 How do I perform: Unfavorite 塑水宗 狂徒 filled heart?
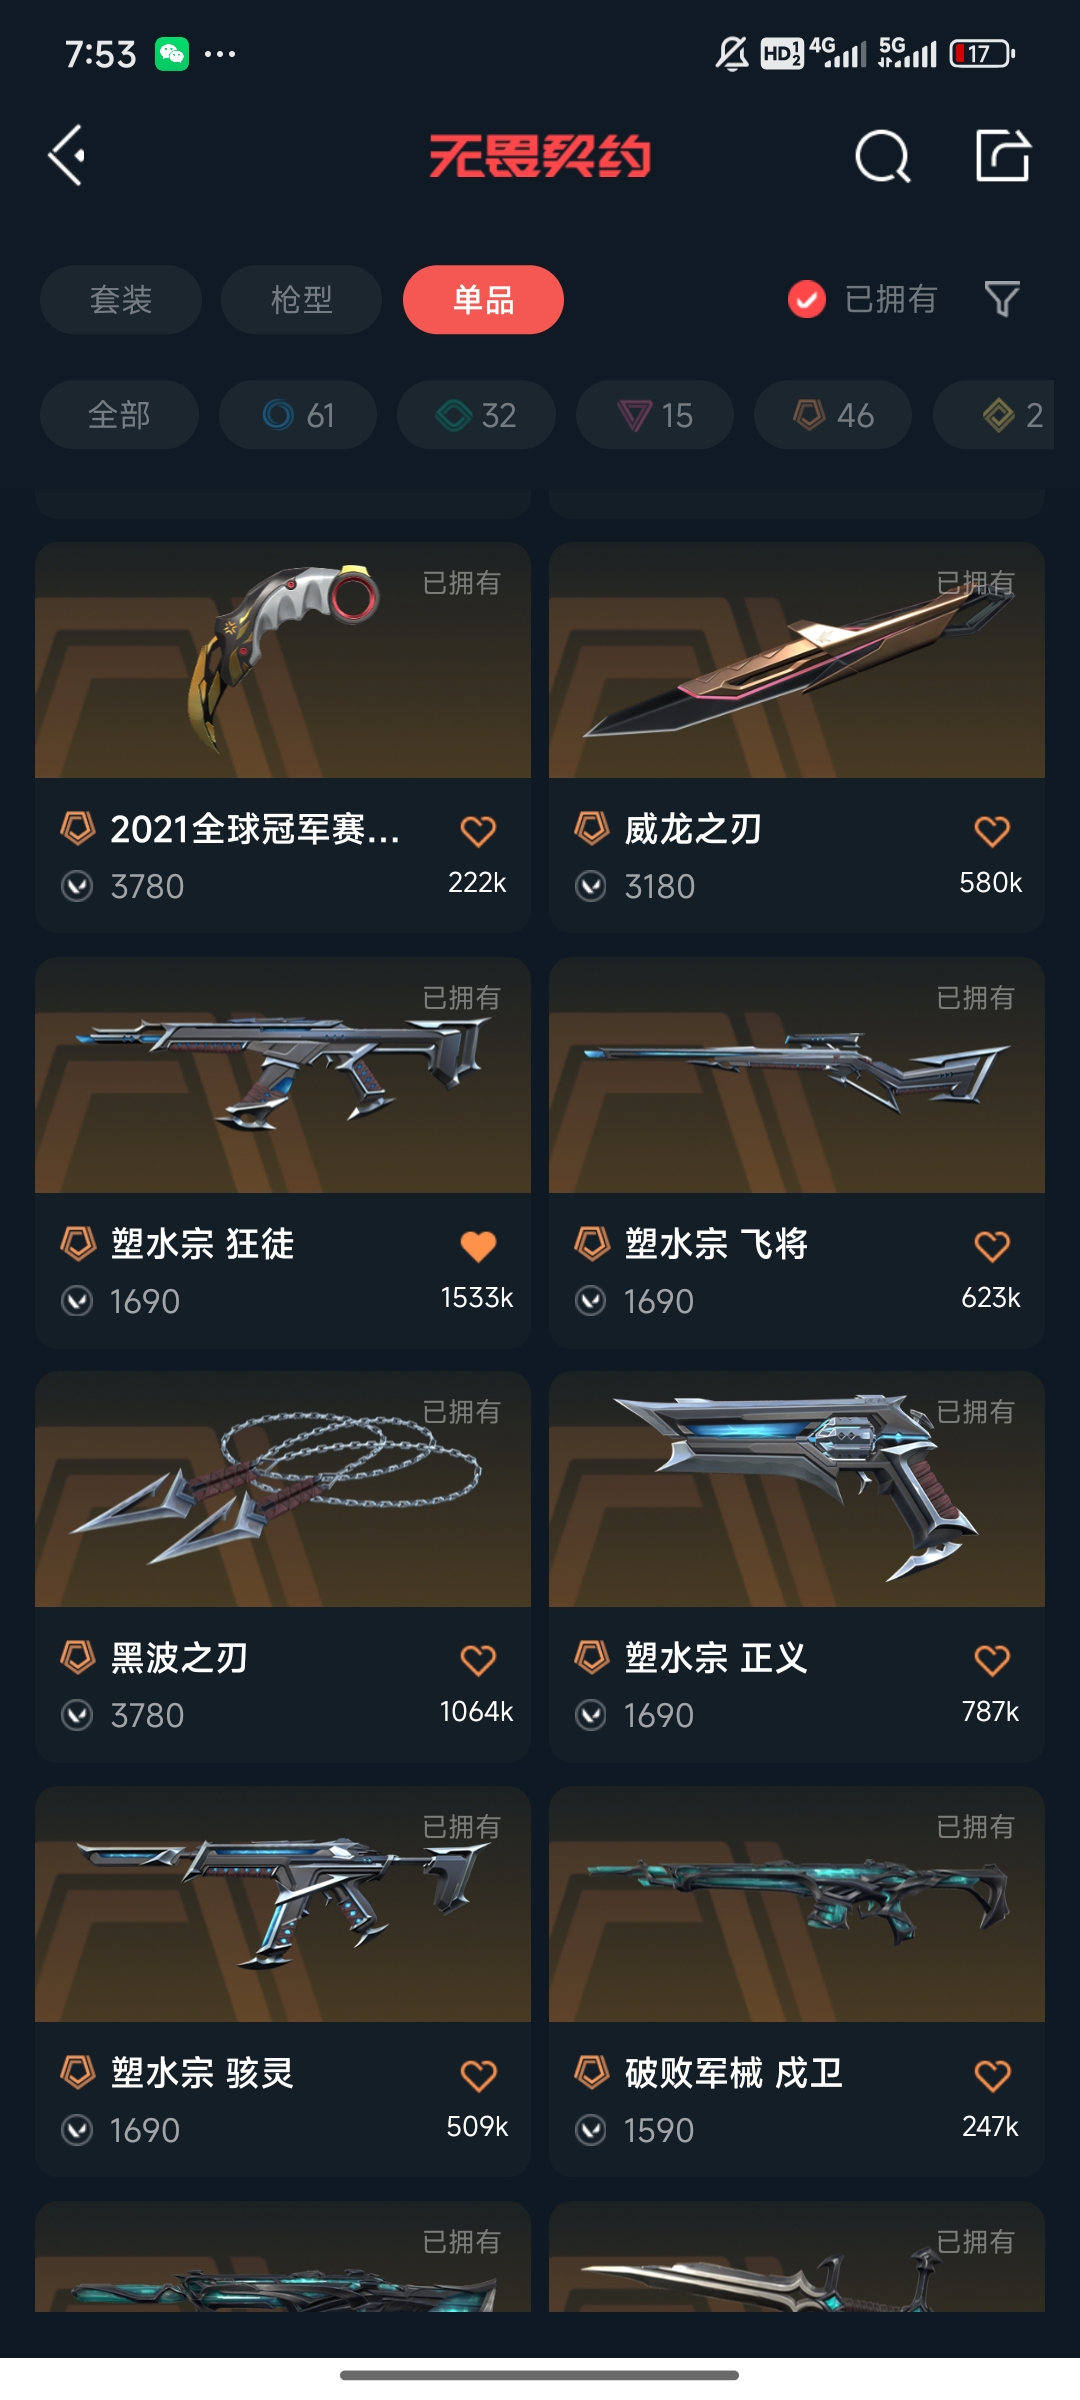[478, 1246]
